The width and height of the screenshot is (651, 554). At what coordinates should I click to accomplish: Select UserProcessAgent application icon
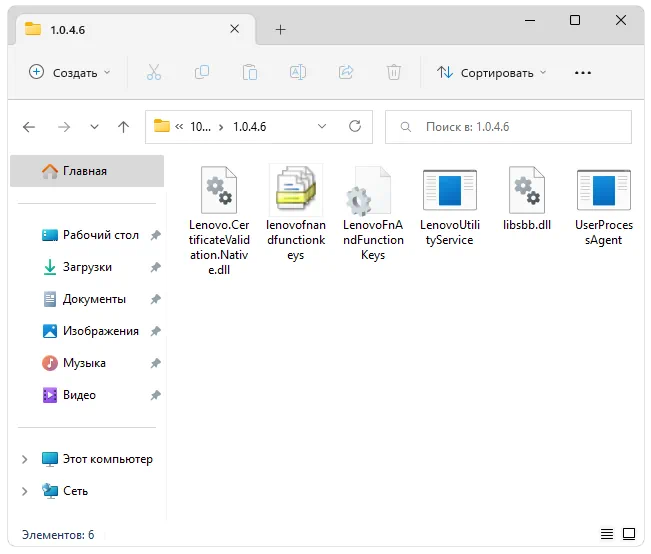(x=604, y=190)
